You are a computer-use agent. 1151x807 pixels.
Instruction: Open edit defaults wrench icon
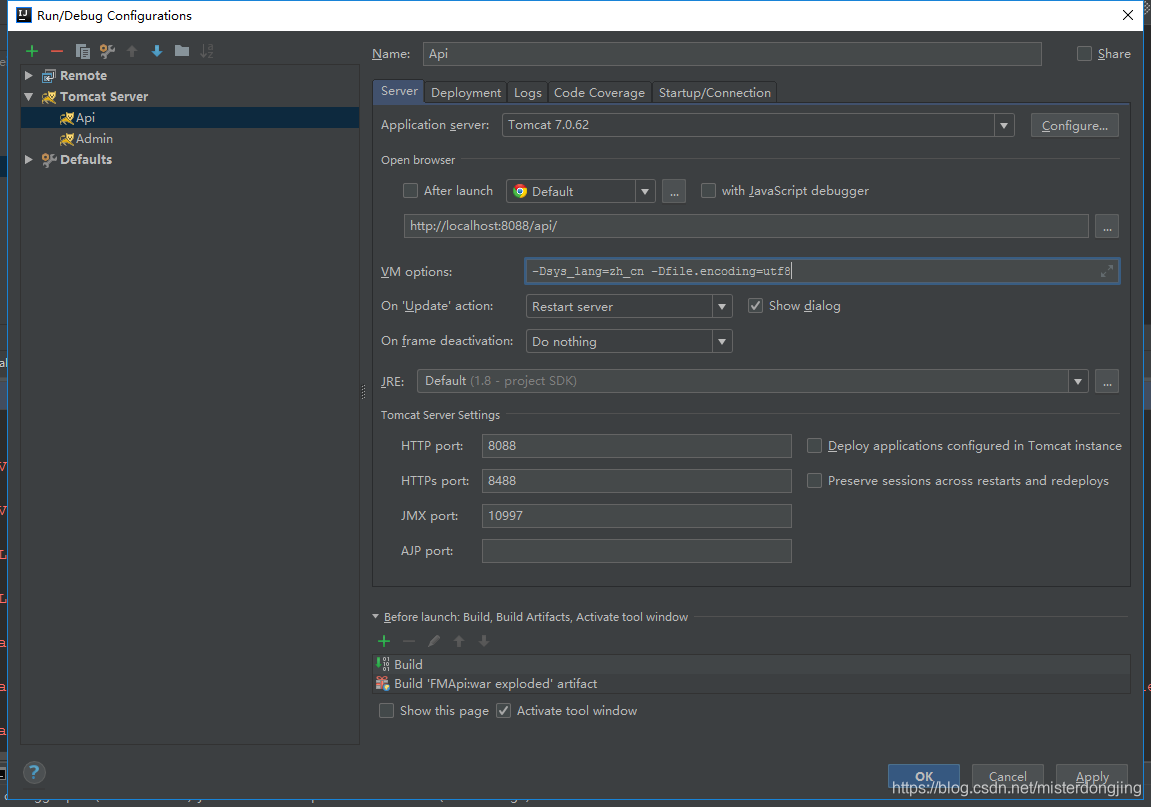coord(107,51)
